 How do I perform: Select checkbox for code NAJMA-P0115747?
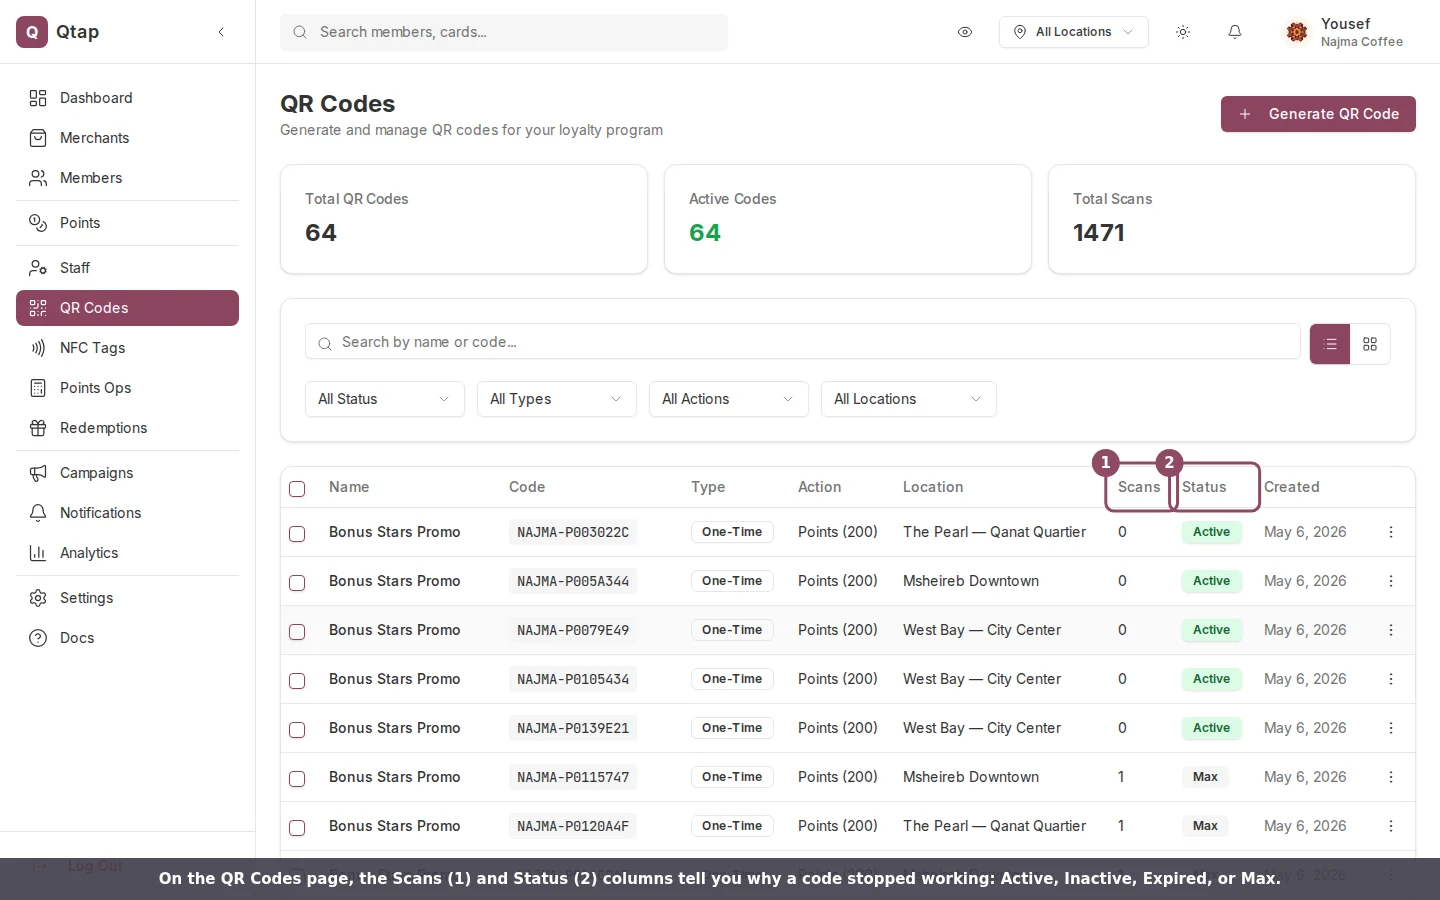click(x=297, y=779)
